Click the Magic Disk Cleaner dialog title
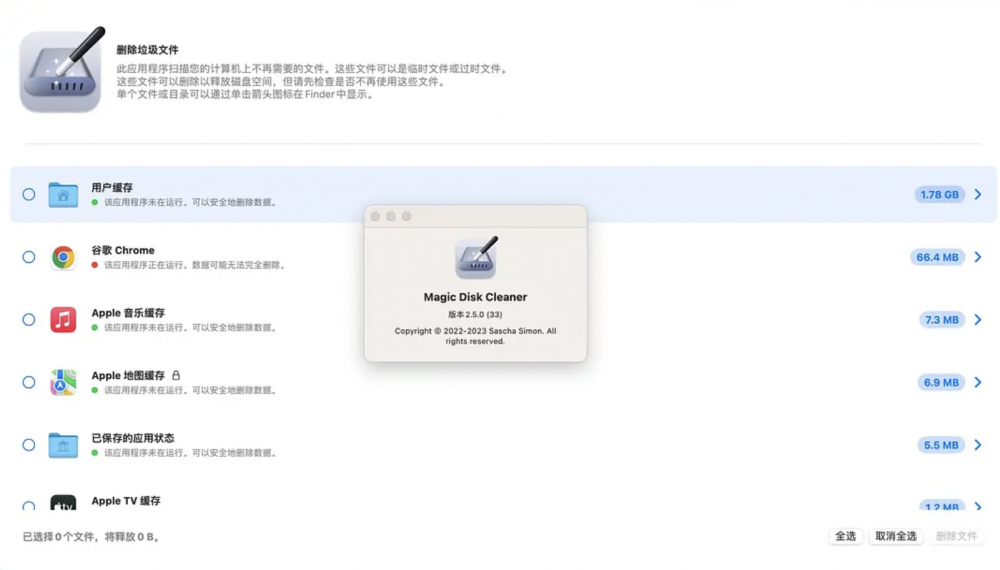The width and height of the screenshot is (1000, 570). tap(476, 297)
